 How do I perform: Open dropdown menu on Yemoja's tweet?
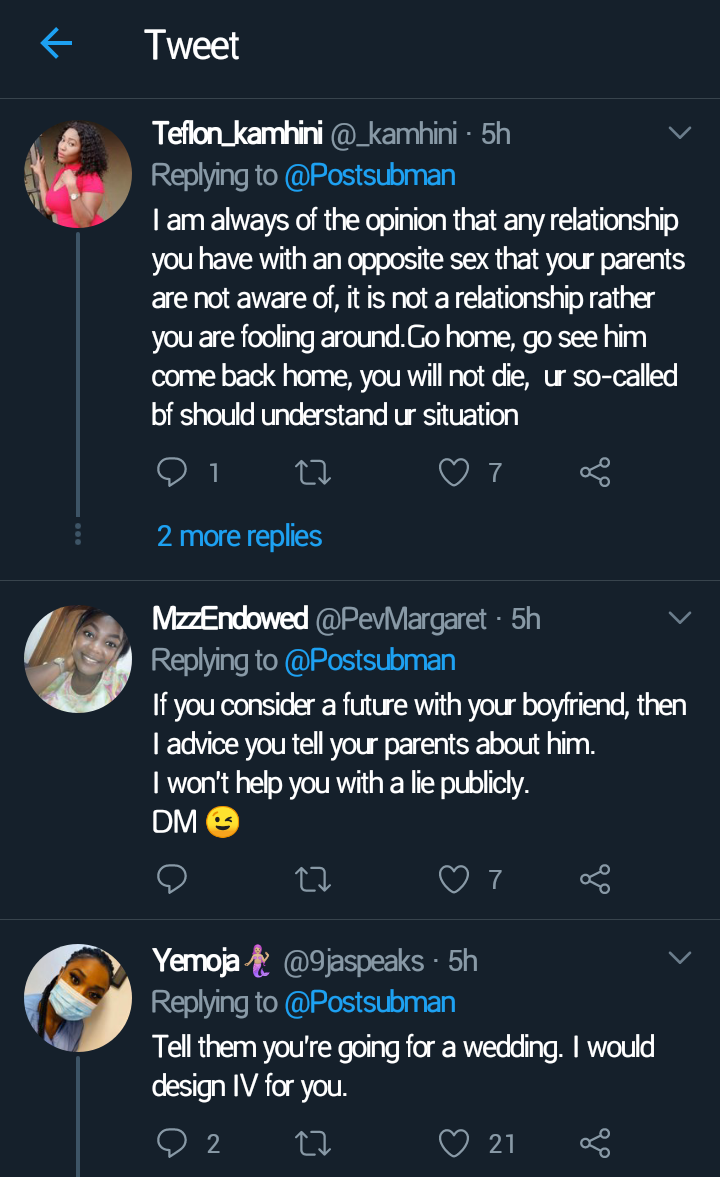coord(679,959)
